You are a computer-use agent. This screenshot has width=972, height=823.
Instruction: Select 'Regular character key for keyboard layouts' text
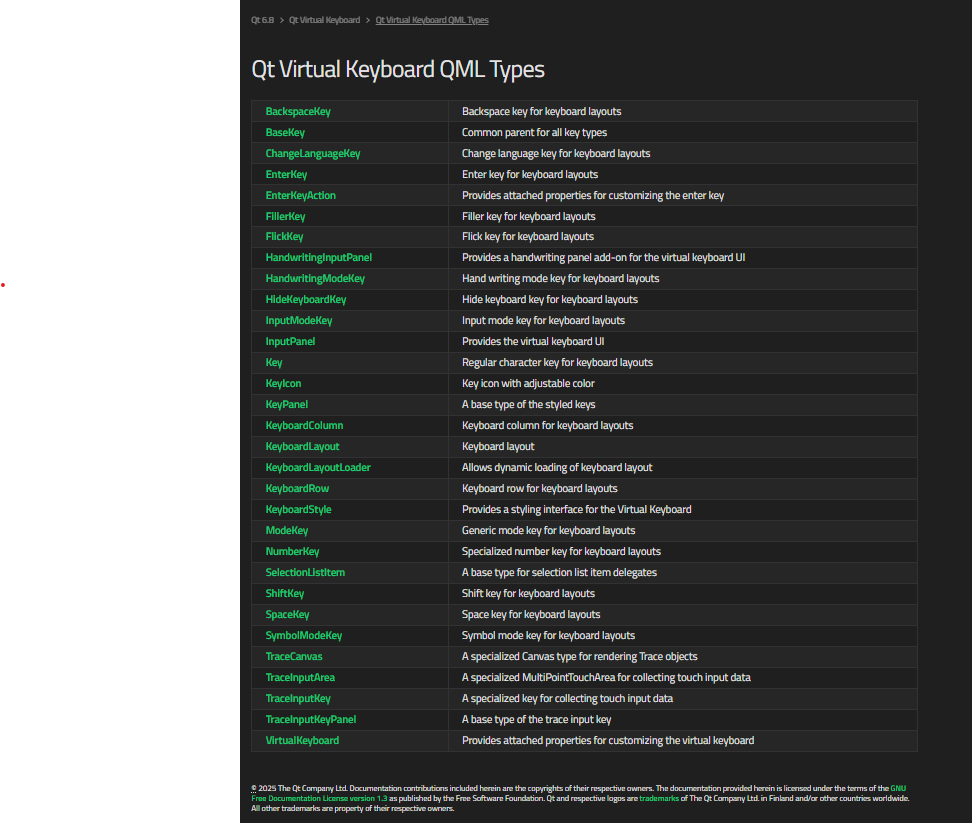pos(557,363)
